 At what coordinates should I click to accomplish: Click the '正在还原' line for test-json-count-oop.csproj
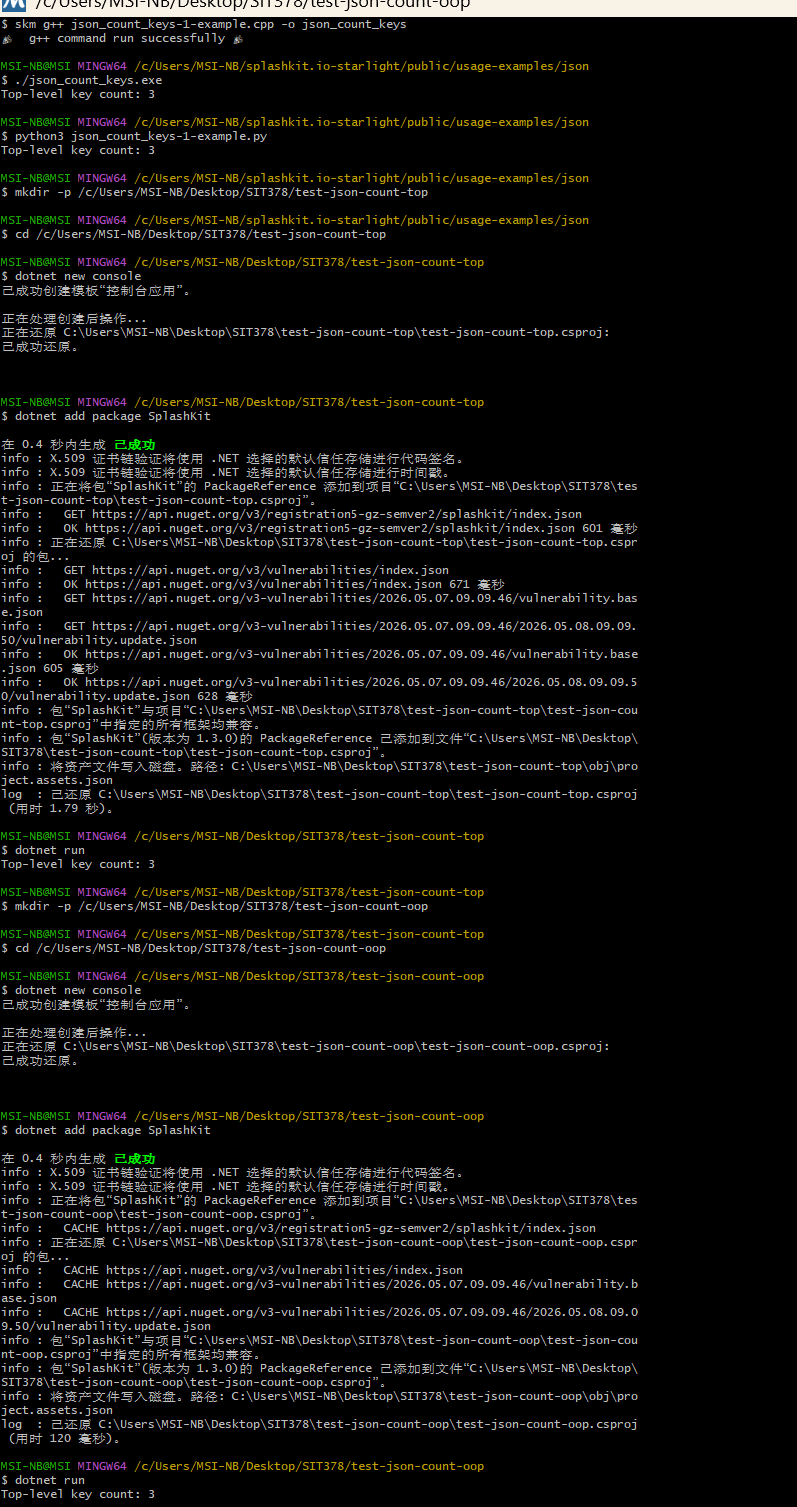point(306,1046)
